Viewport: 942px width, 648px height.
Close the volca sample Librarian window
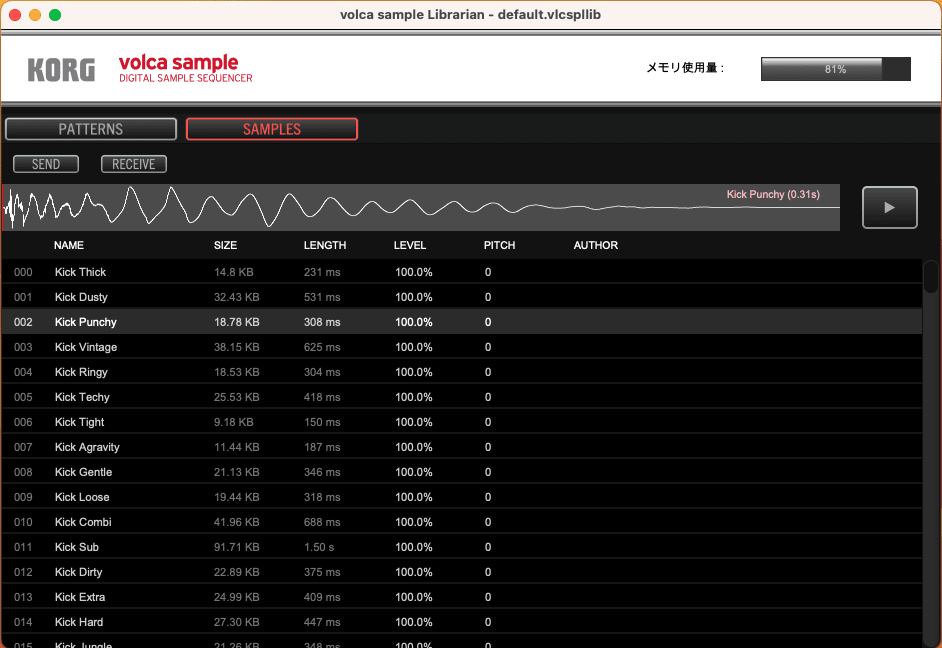pos(15,15)
